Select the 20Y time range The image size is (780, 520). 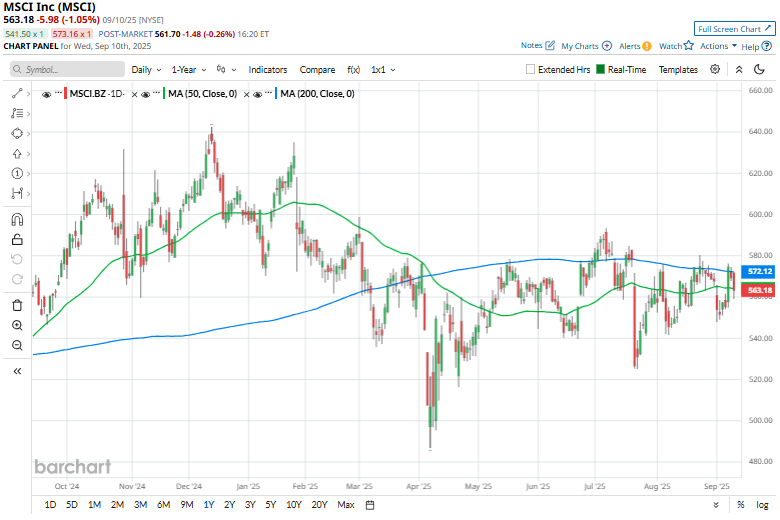coord(319,505)
